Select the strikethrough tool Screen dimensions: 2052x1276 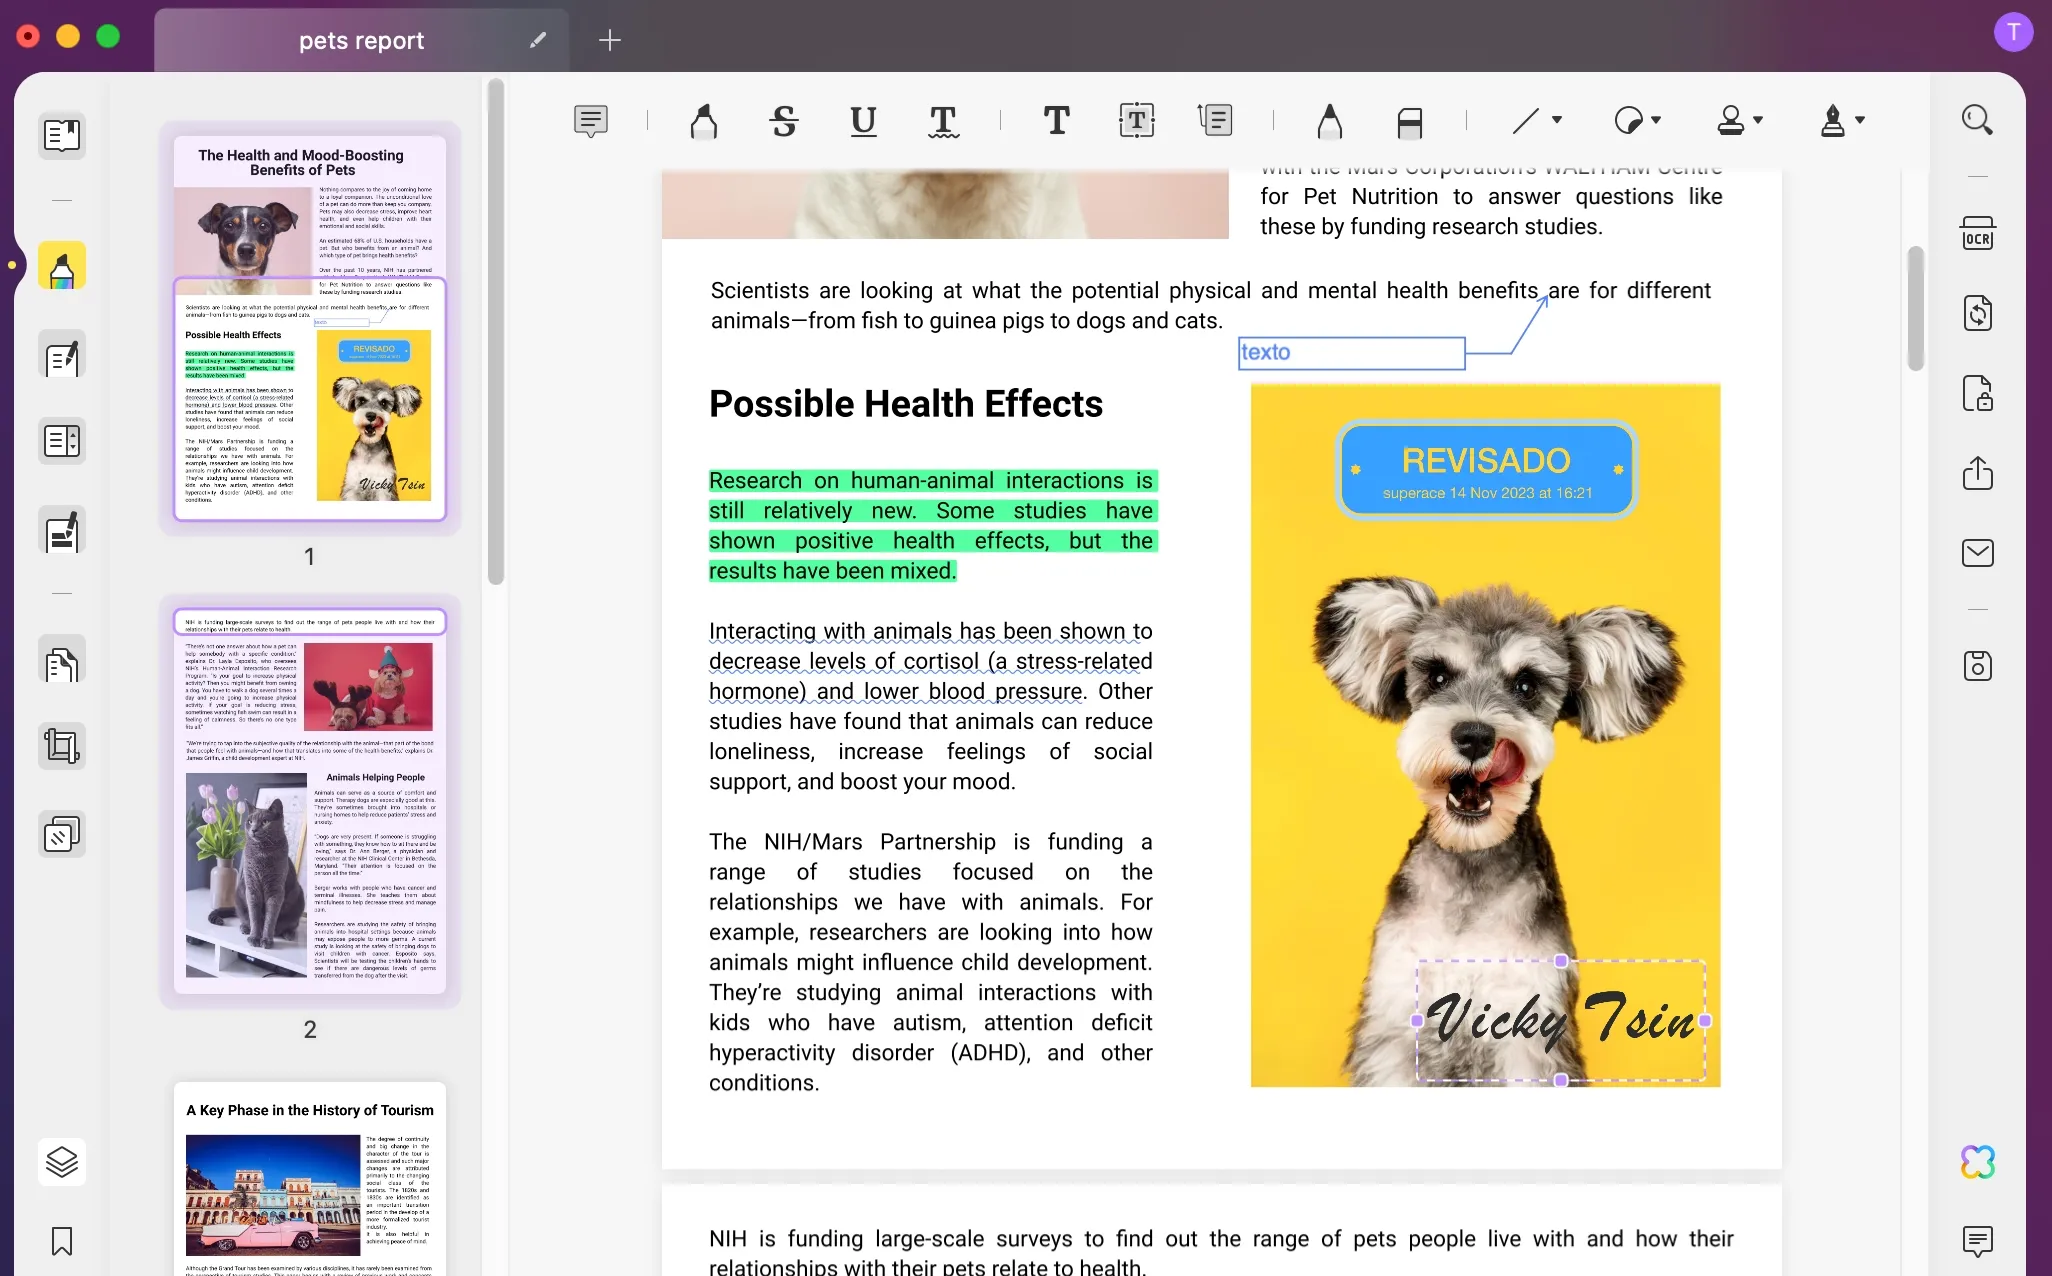783,121
